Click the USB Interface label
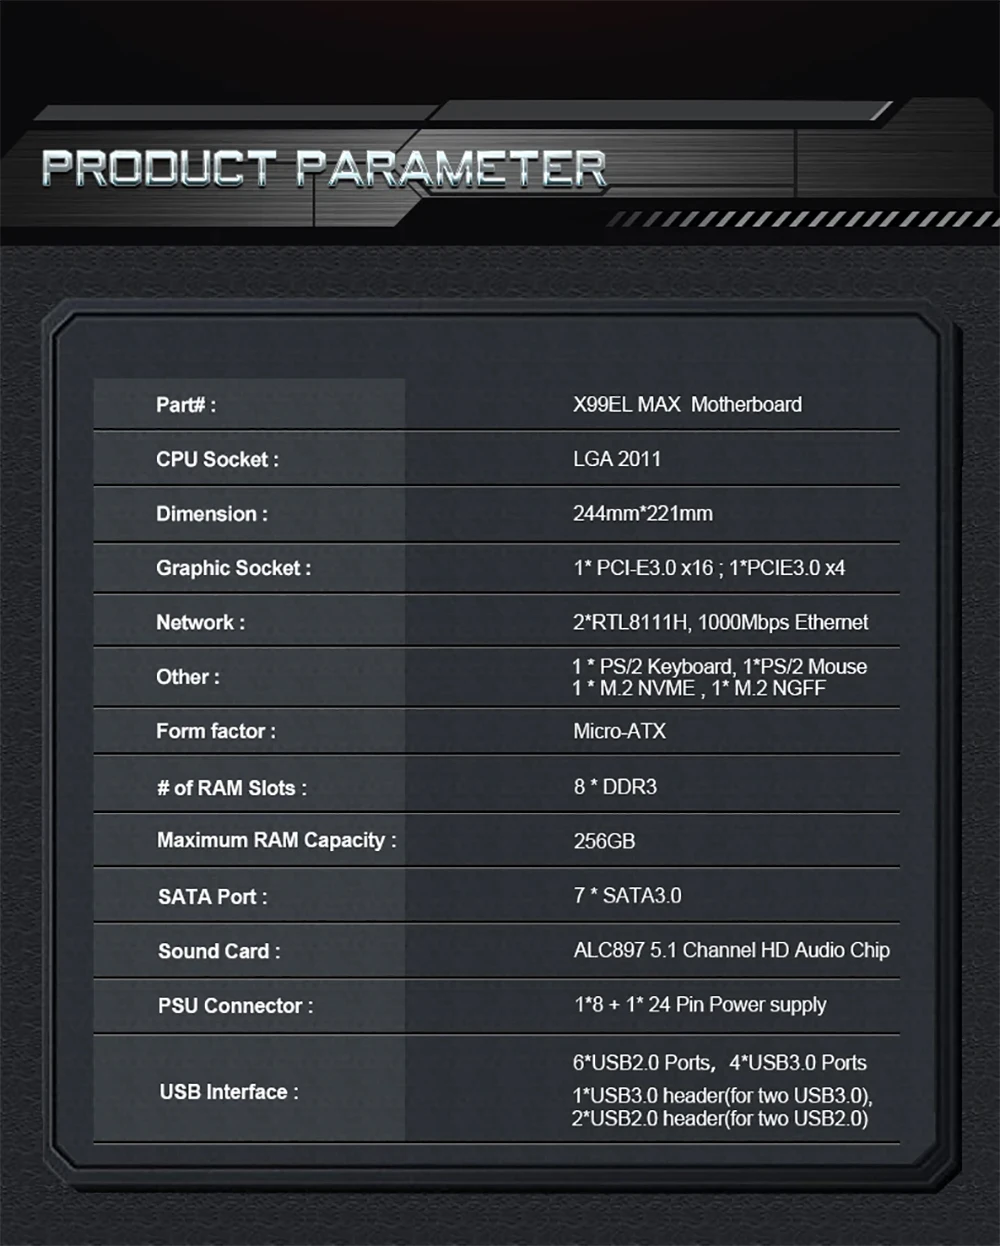This screenshot has height=1246, width=1000. pyautogui.click(x=229, y=1092)
